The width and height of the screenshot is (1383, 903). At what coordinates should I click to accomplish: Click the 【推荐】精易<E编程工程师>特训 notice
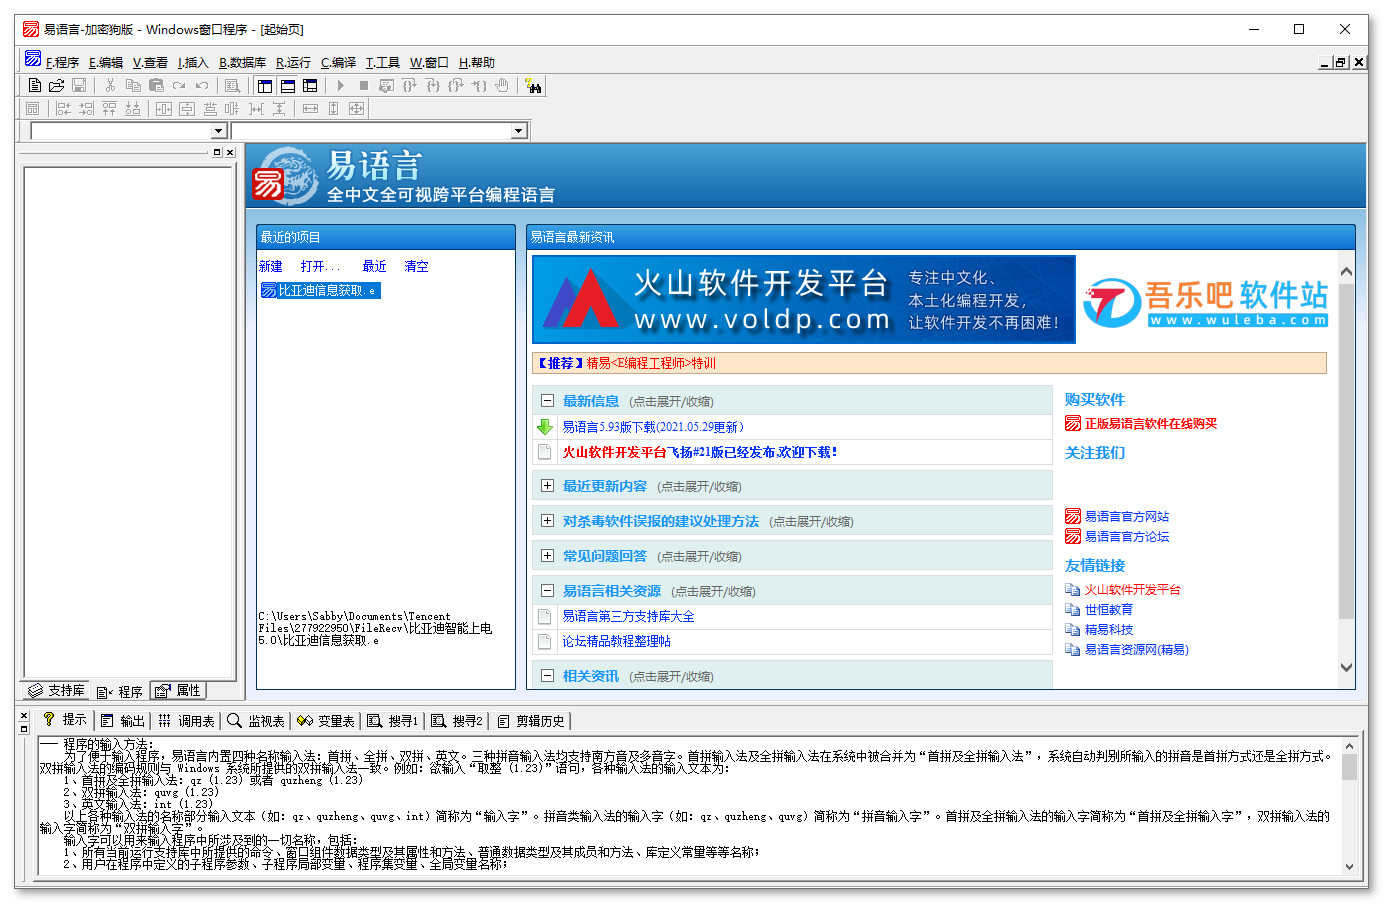(x=929, y=363)
